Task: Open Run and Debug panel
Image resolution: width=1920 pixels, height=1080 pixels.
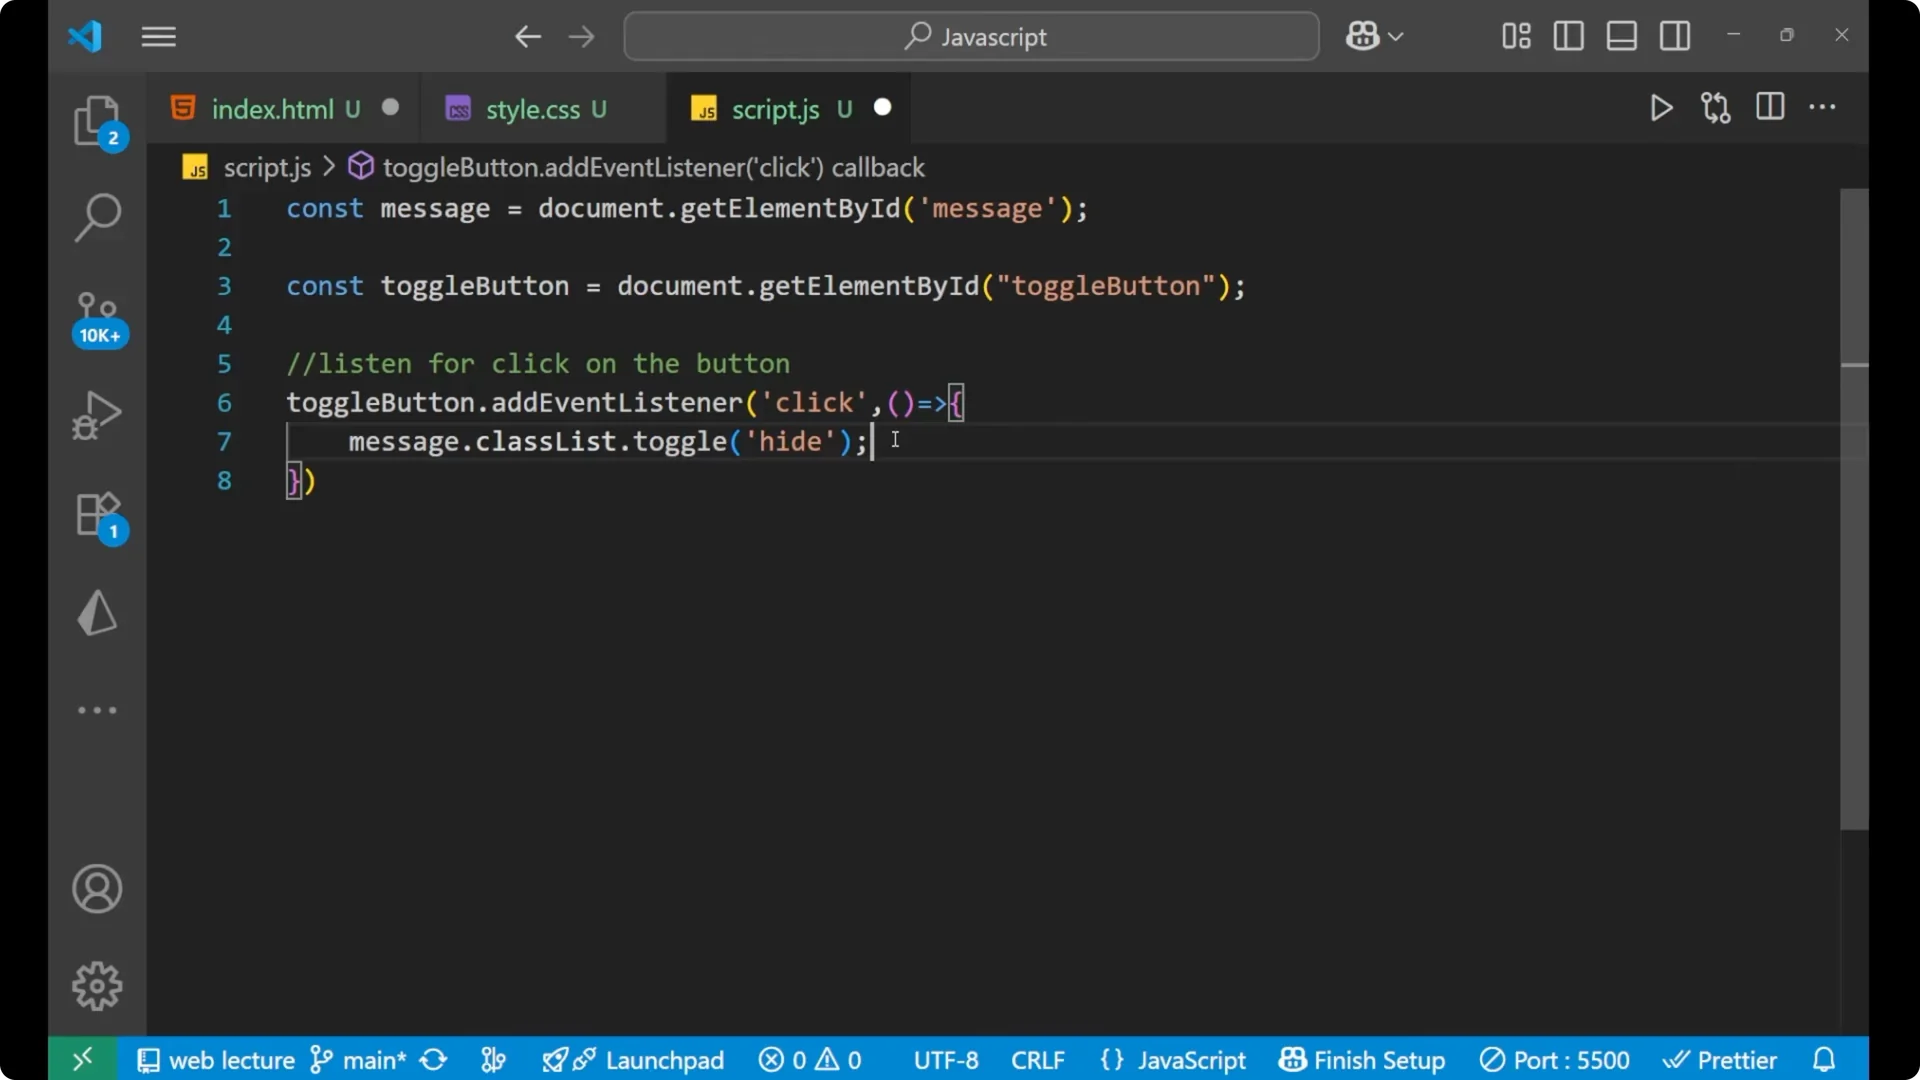Action: [x=97, y=414]
